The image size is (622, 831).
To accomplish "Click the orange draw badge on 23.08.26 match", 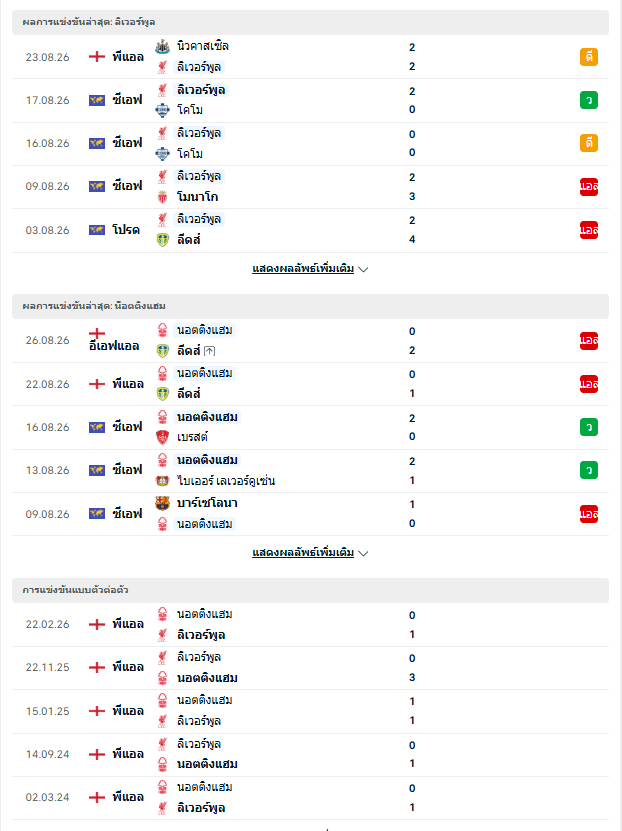I will [x=589, y=57].
